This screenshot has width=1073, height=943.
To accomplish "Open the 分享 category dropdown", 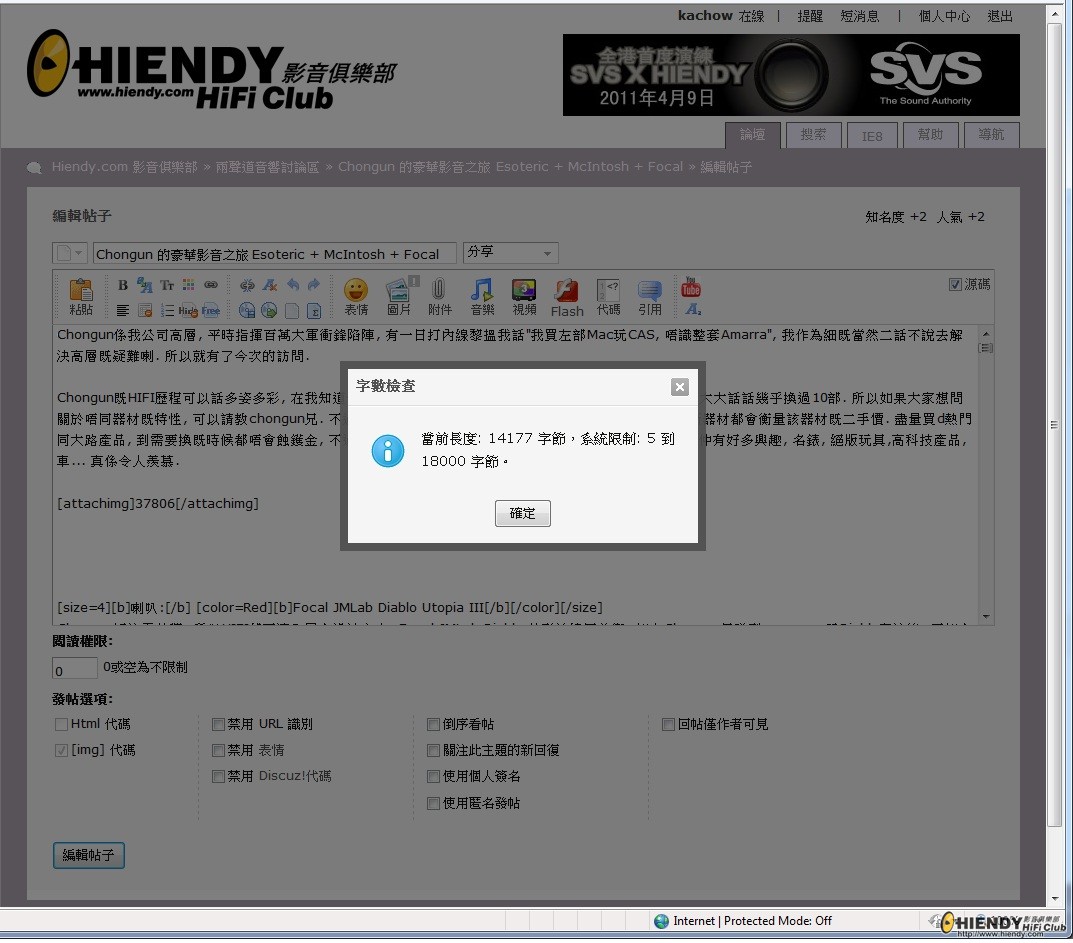I will coord(510,253).
